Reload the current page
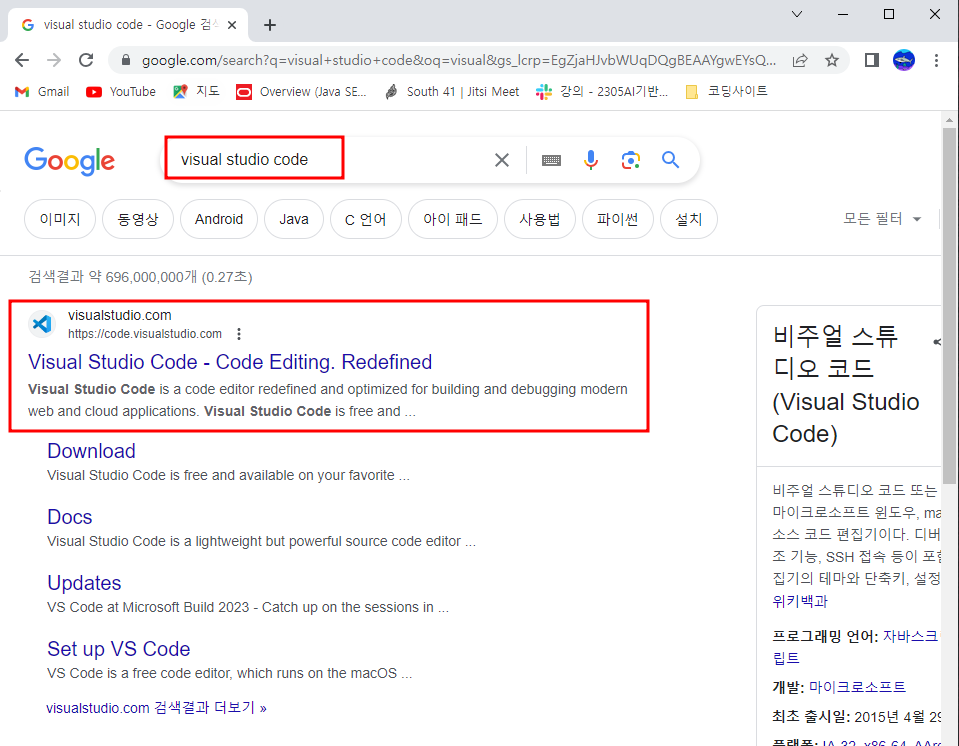 [x=86, y=60]
